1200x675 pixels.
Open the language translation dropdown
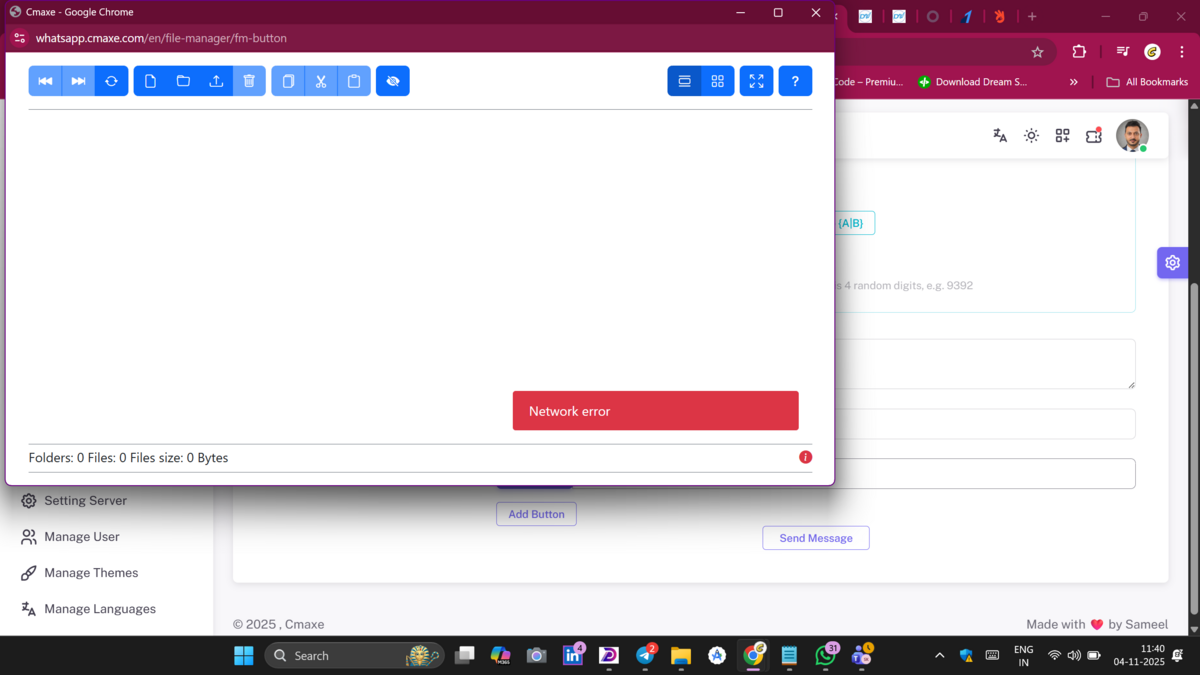point(1000,136)
